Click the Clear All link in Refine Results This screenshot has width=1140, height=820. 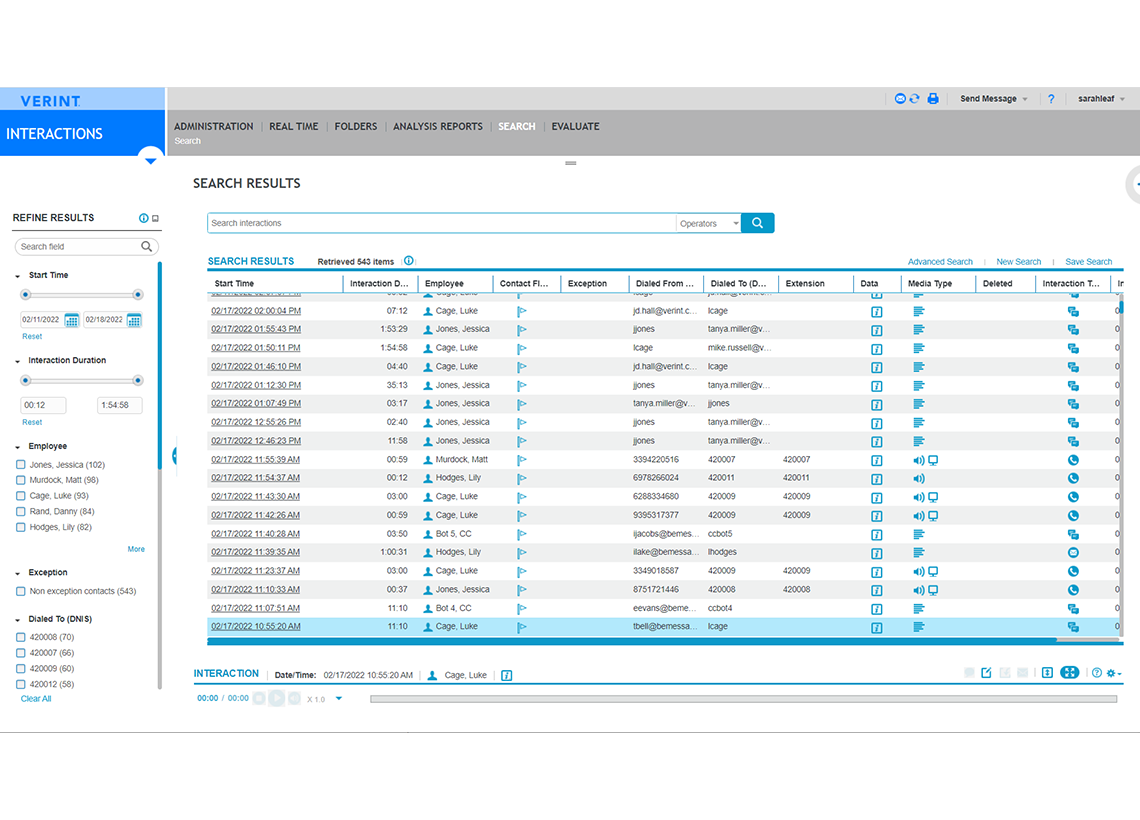coord(35,698)
